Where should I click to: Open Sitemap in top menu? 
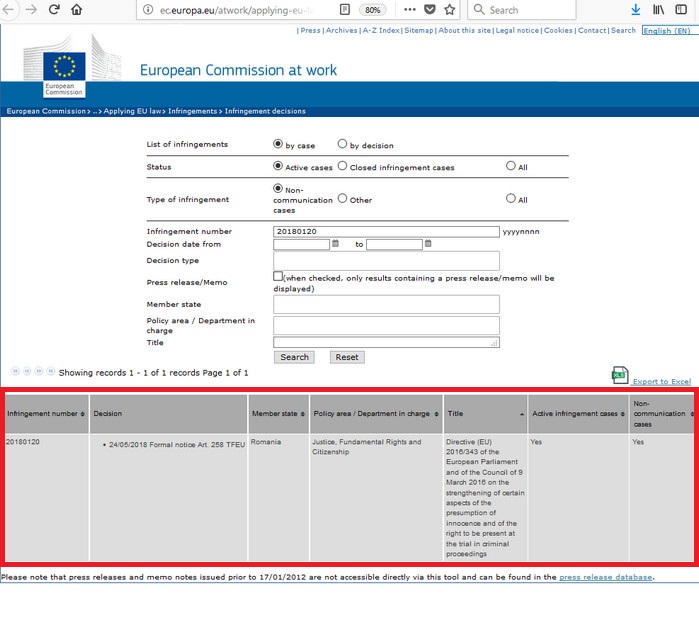pos(419,30)
